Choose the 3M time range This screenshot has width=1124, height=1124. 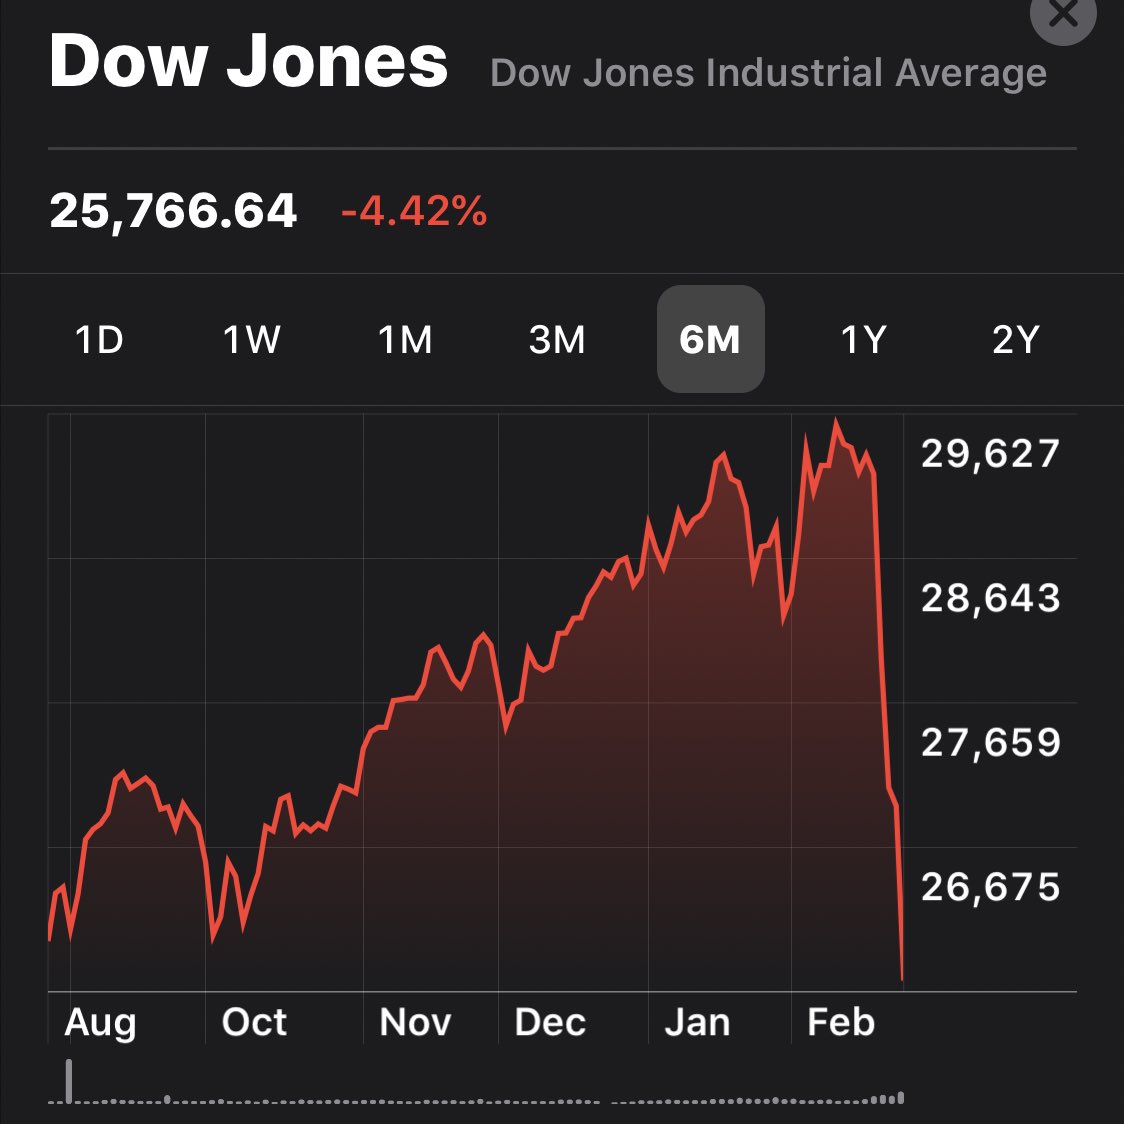click(x=557, y=340)
